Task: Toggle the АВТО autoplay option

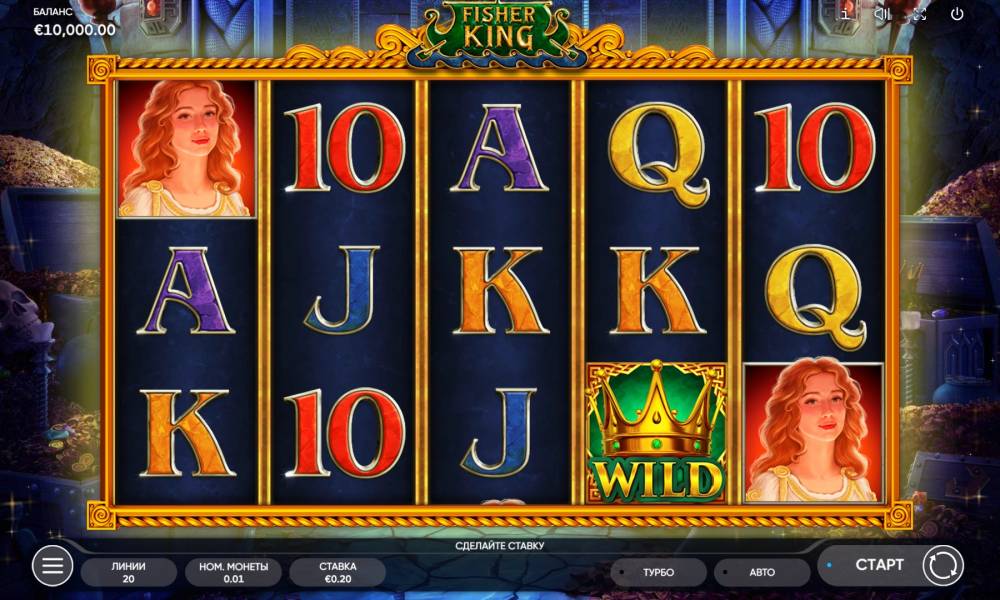Action: coord(762,572)
